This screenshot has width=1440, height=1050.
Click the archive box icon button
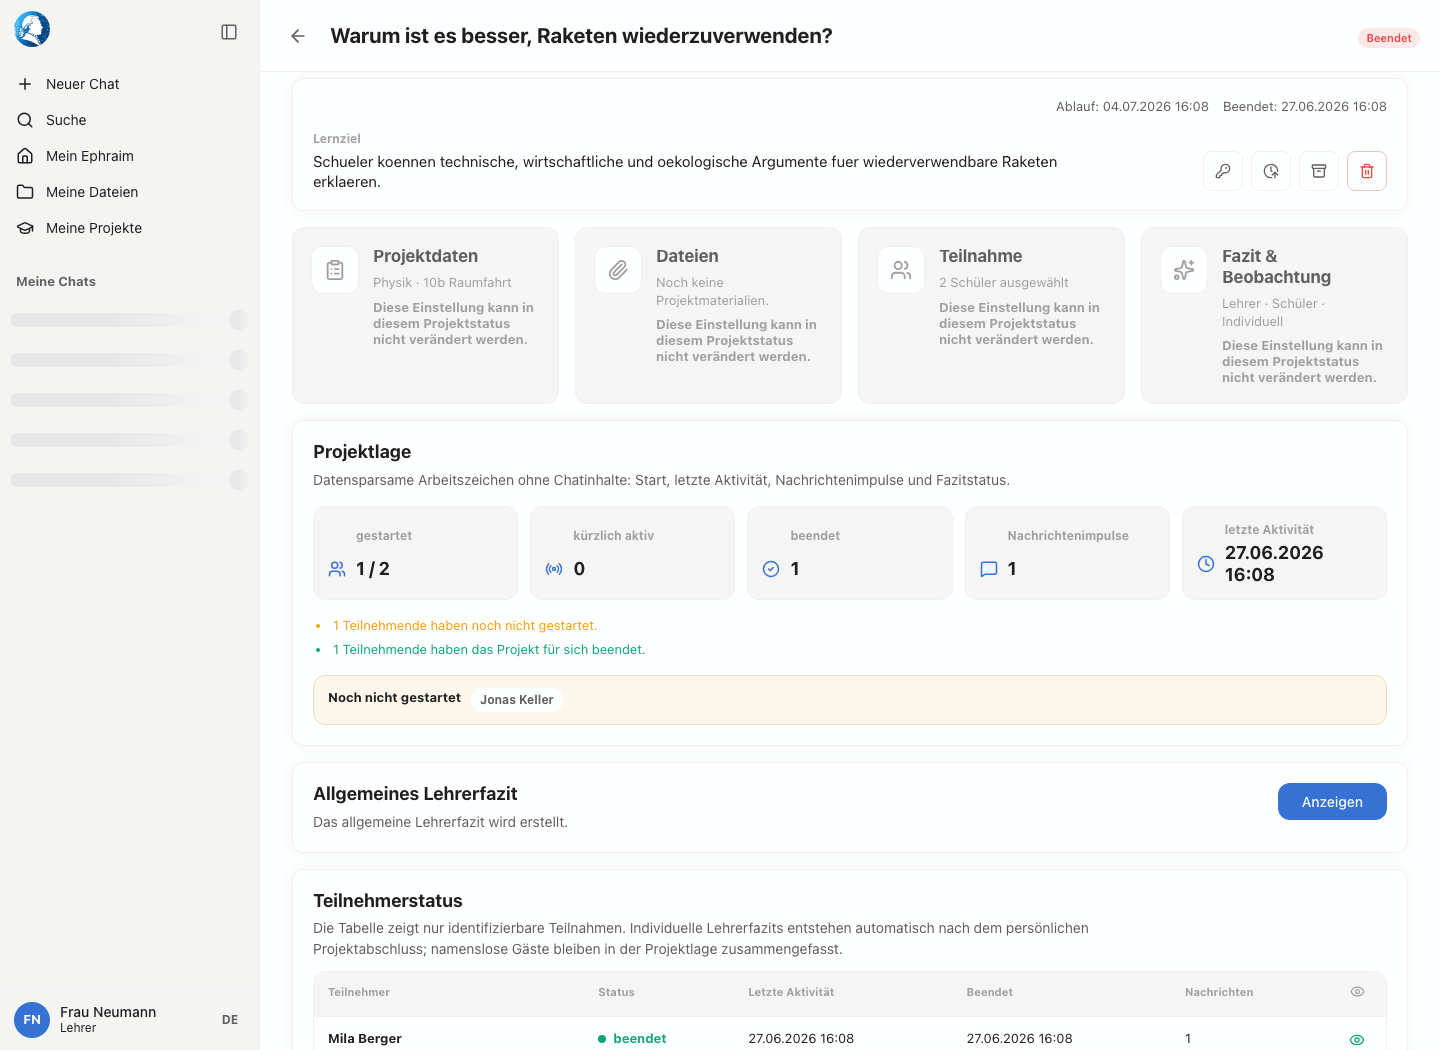tap(1319, 171)
